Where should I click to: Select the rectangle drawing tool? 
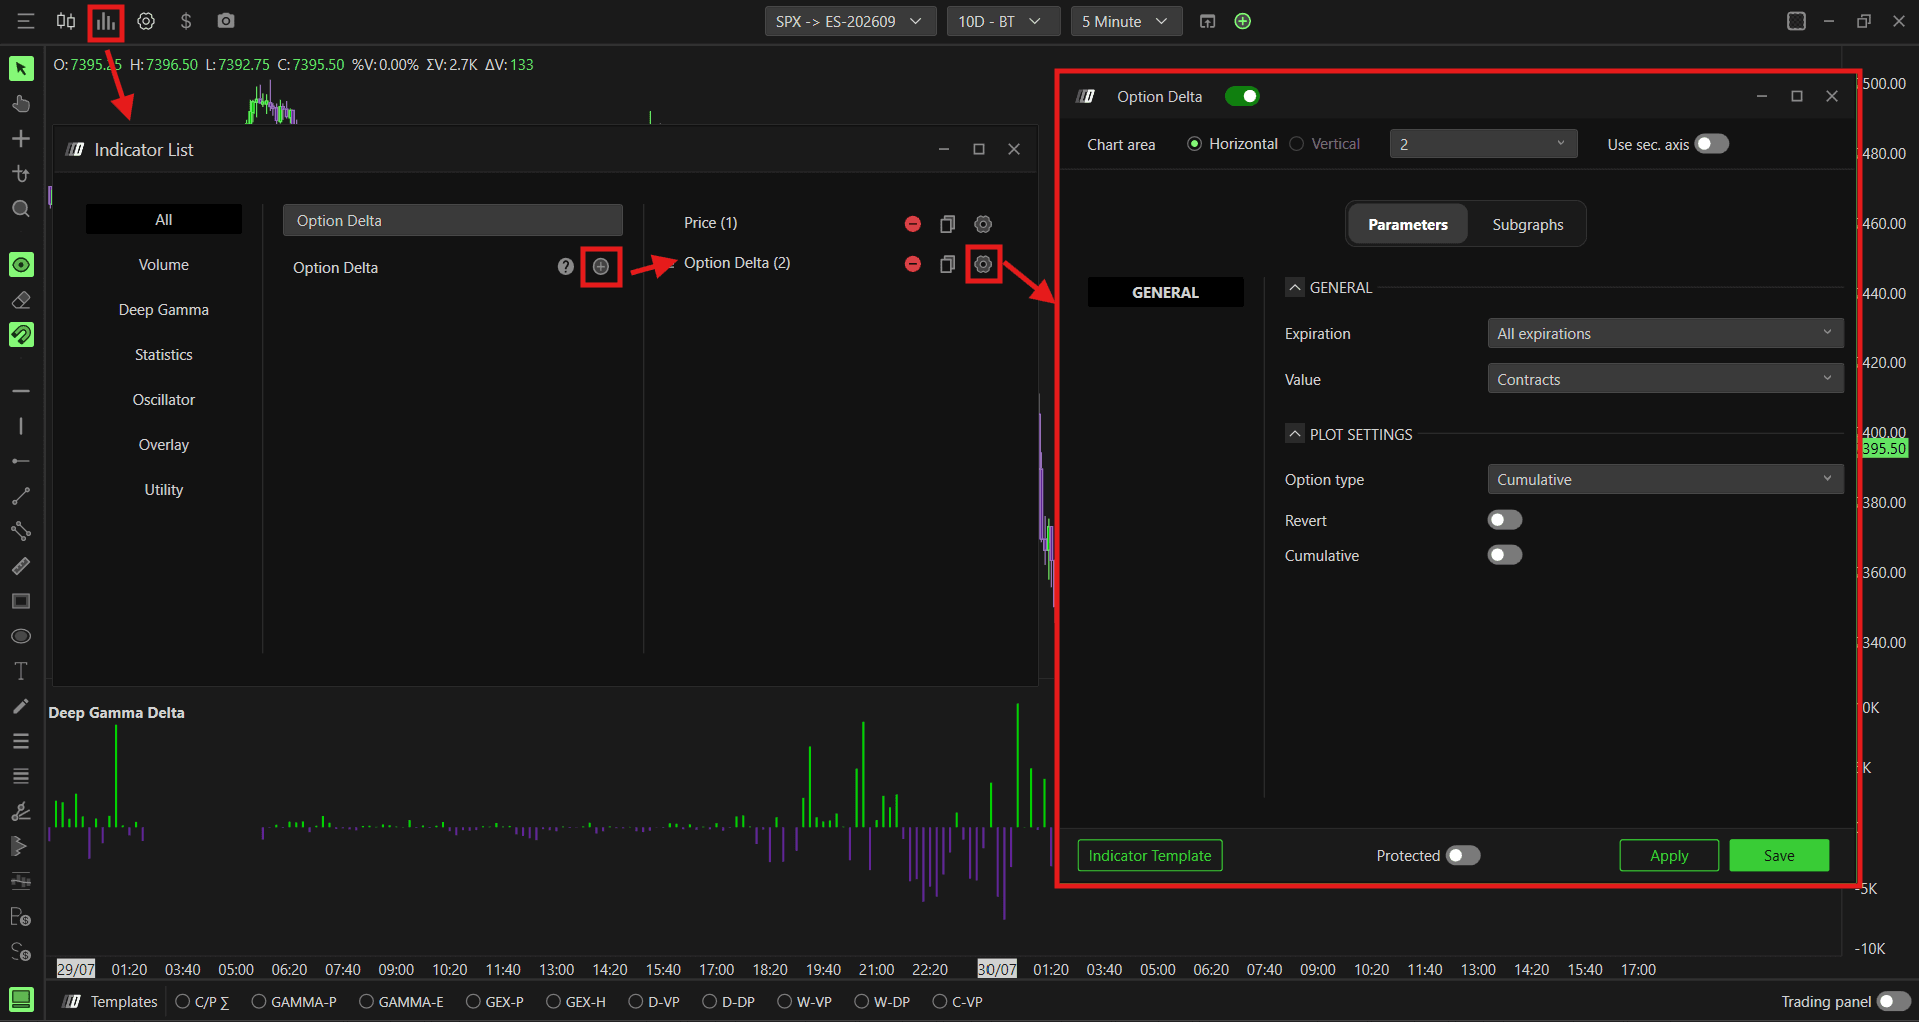21,601
